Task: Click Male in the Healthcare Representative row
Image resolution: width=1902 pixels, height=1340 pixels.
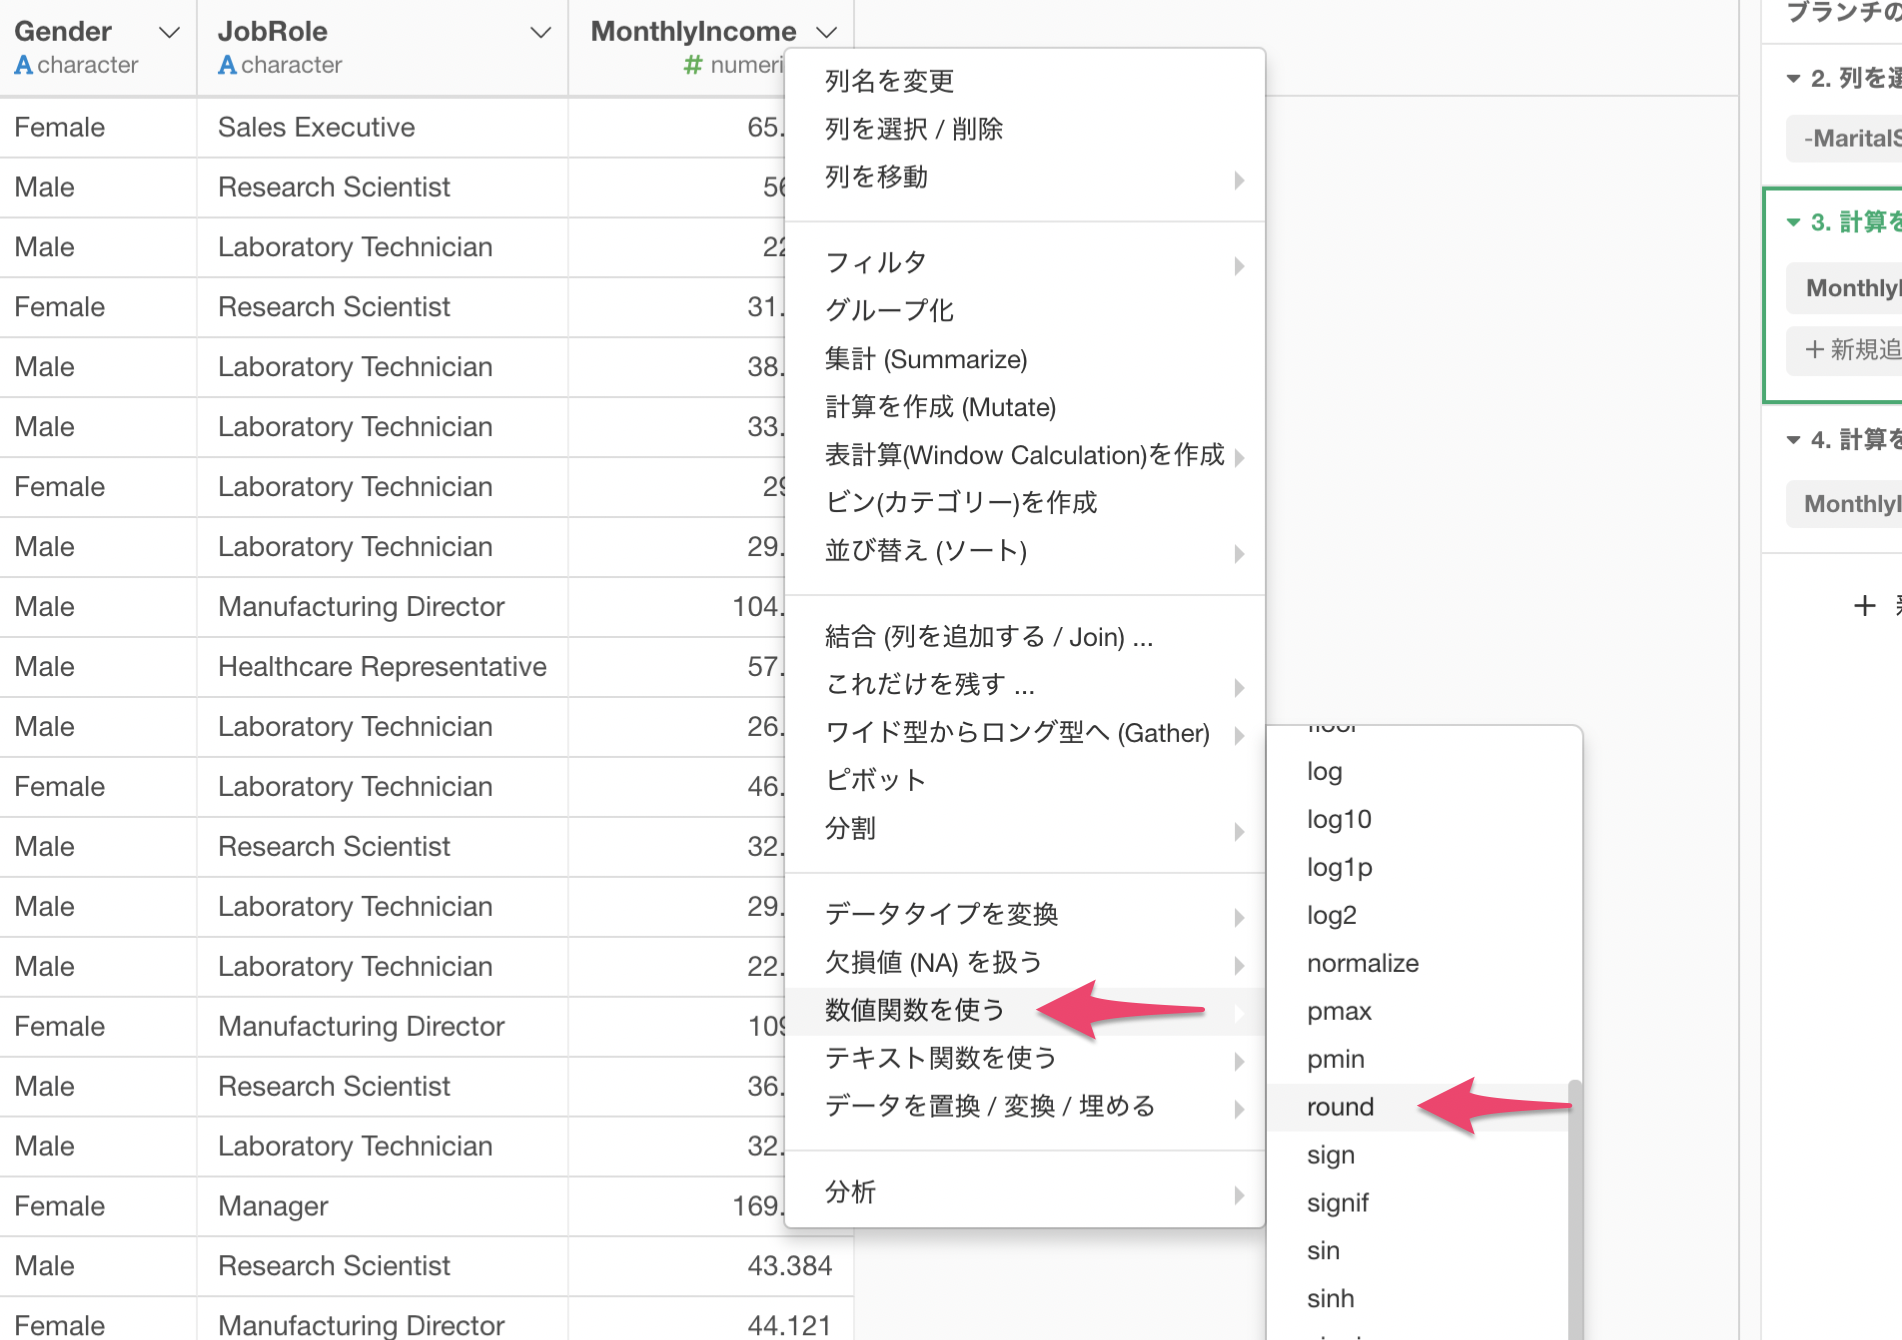Action: [45, 667]
